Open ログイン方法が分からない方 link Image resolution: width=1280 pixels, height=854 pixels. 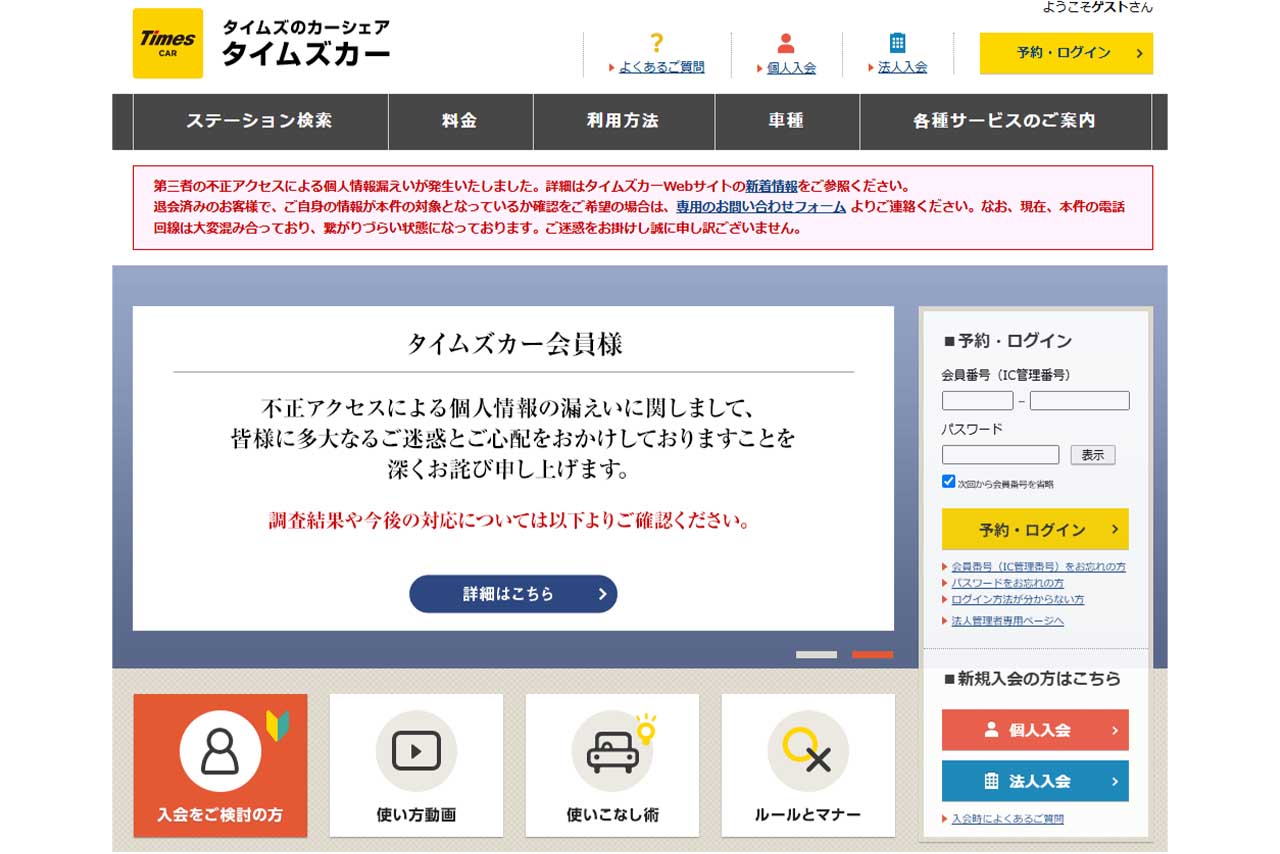tap(1017, 600)
